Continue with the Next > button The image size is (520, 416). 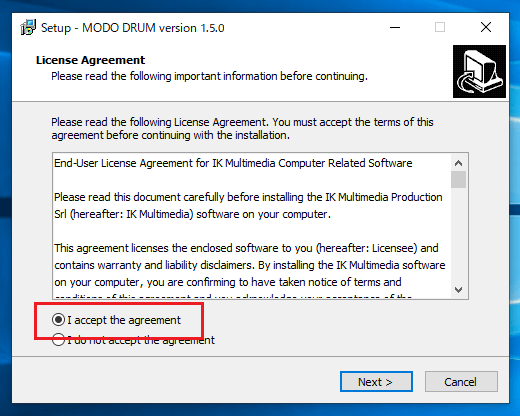pyautogui.click(x=376, y=382)
